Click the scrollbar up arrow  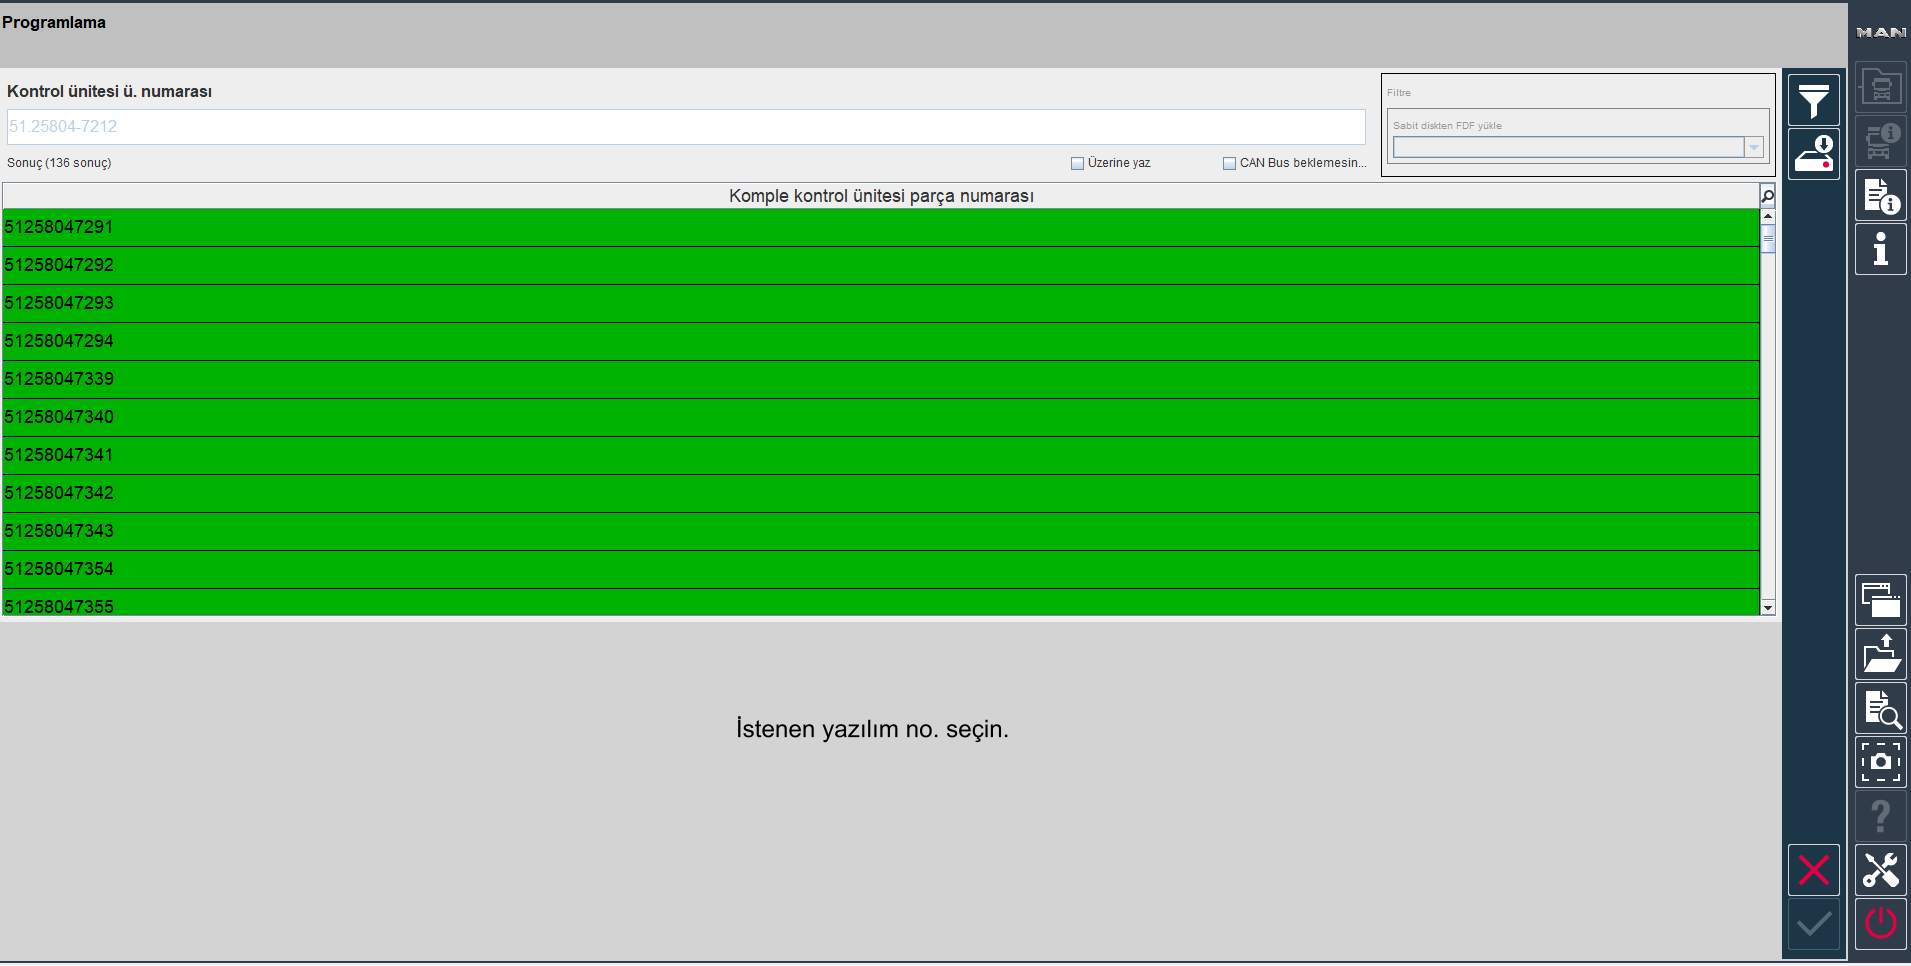pyautogui.click(x=1767, y=216)
